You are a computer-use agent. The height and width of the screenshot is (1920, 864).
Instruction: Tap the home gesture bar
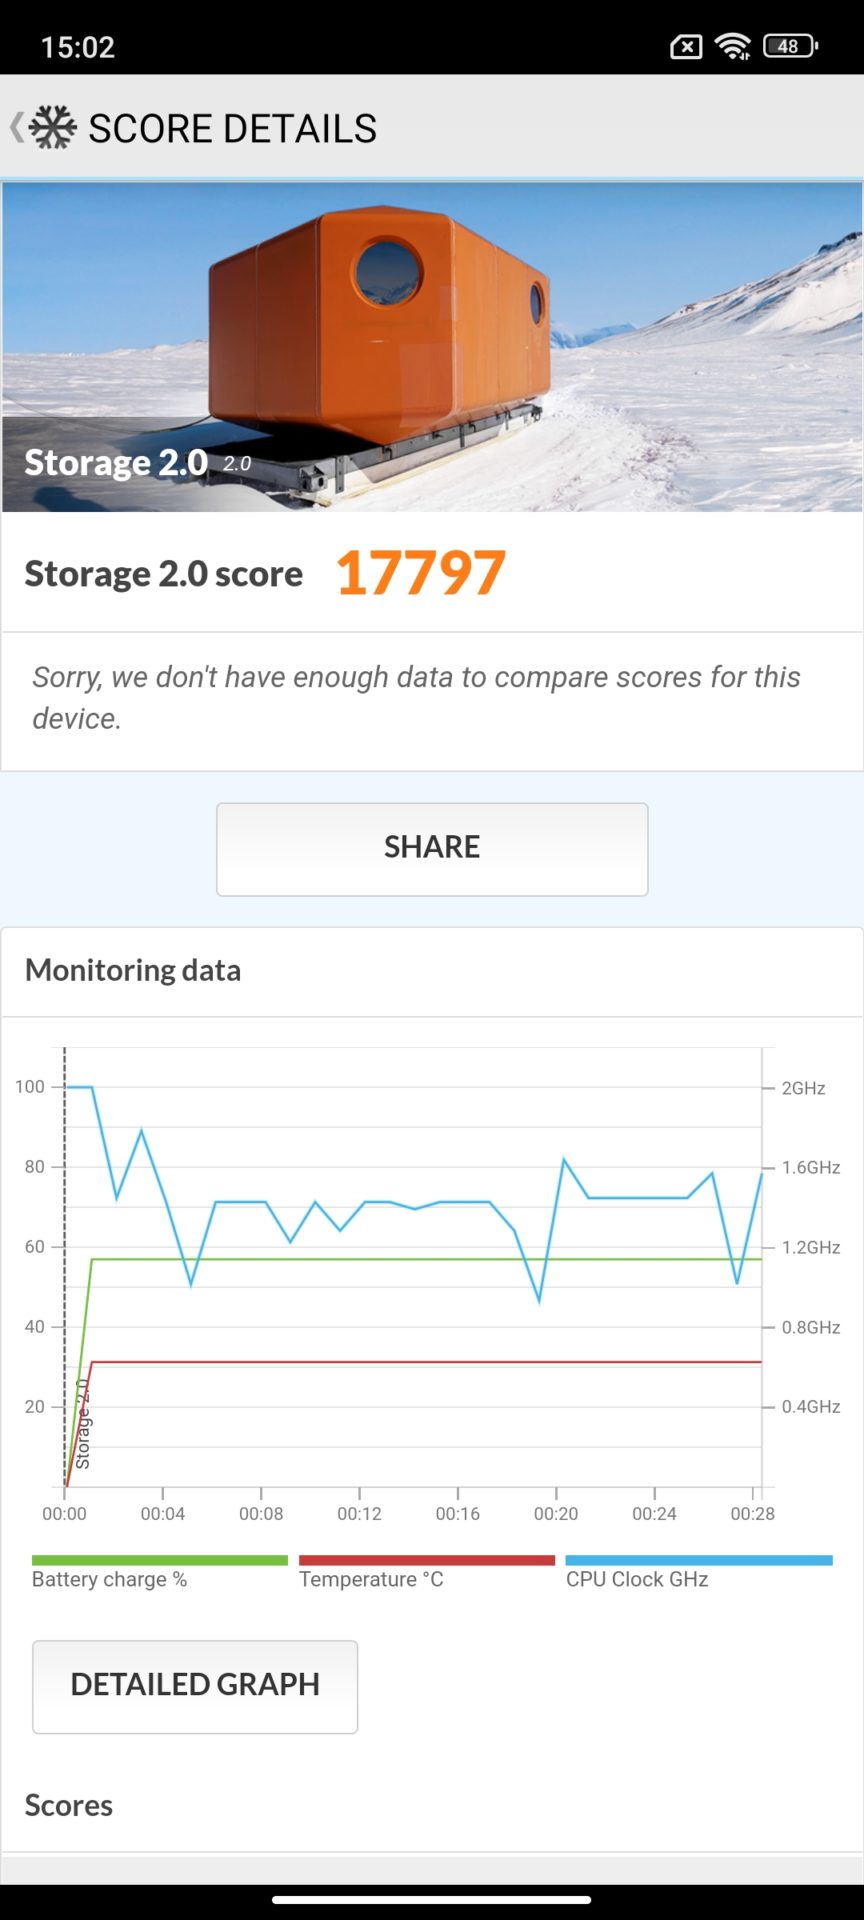pyautogui.click(x=432, y=1899)
